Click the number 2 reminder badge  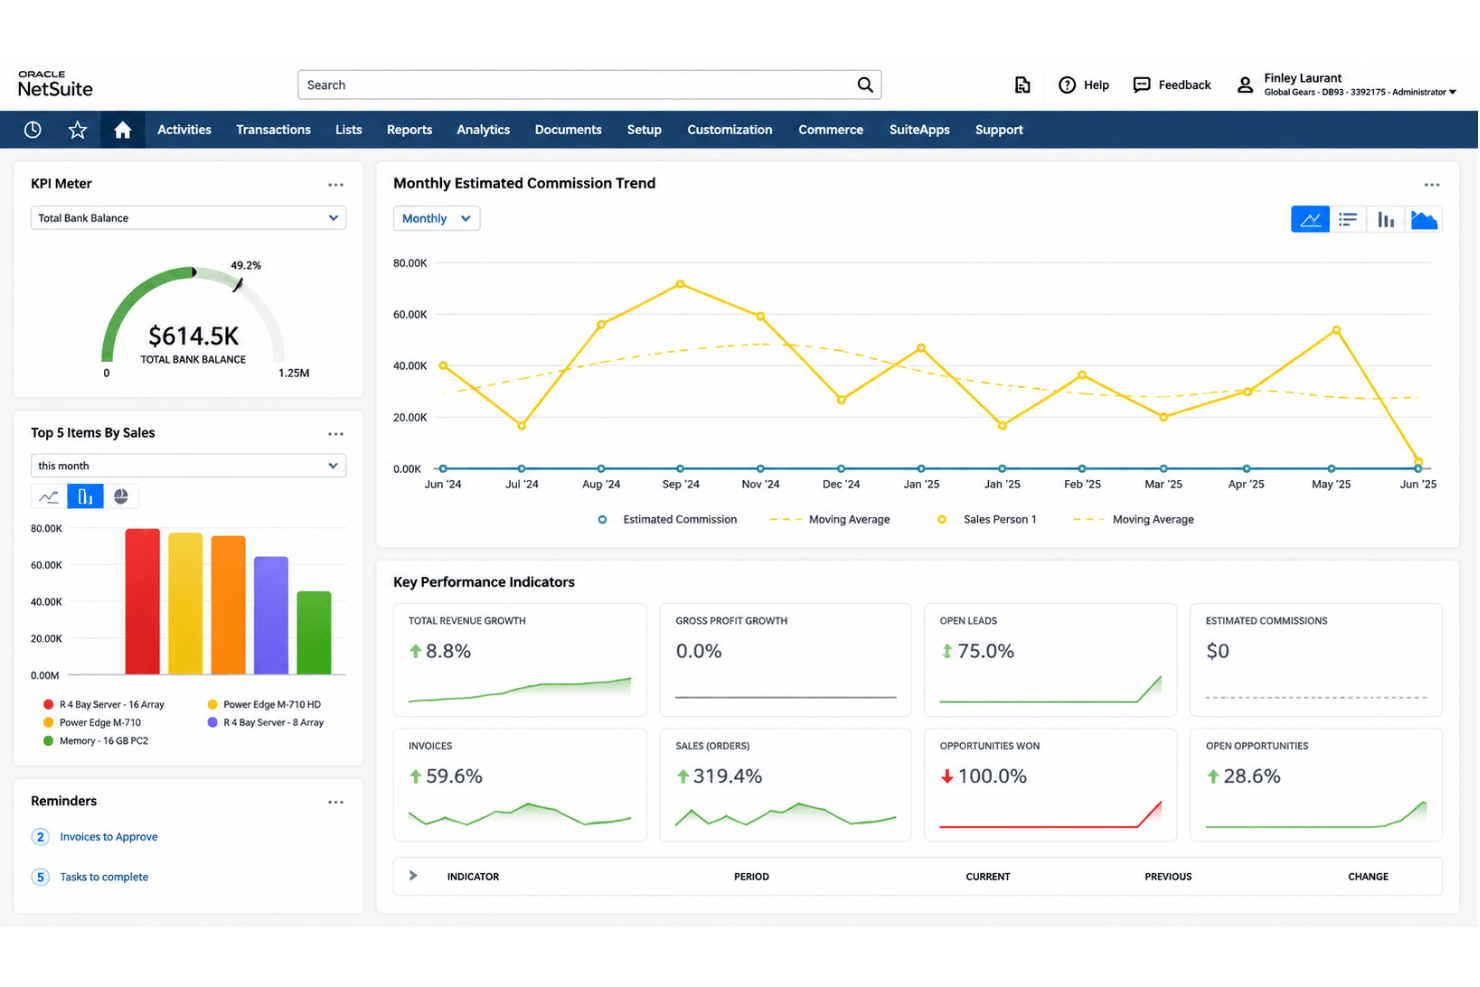(x=40, y=837)
